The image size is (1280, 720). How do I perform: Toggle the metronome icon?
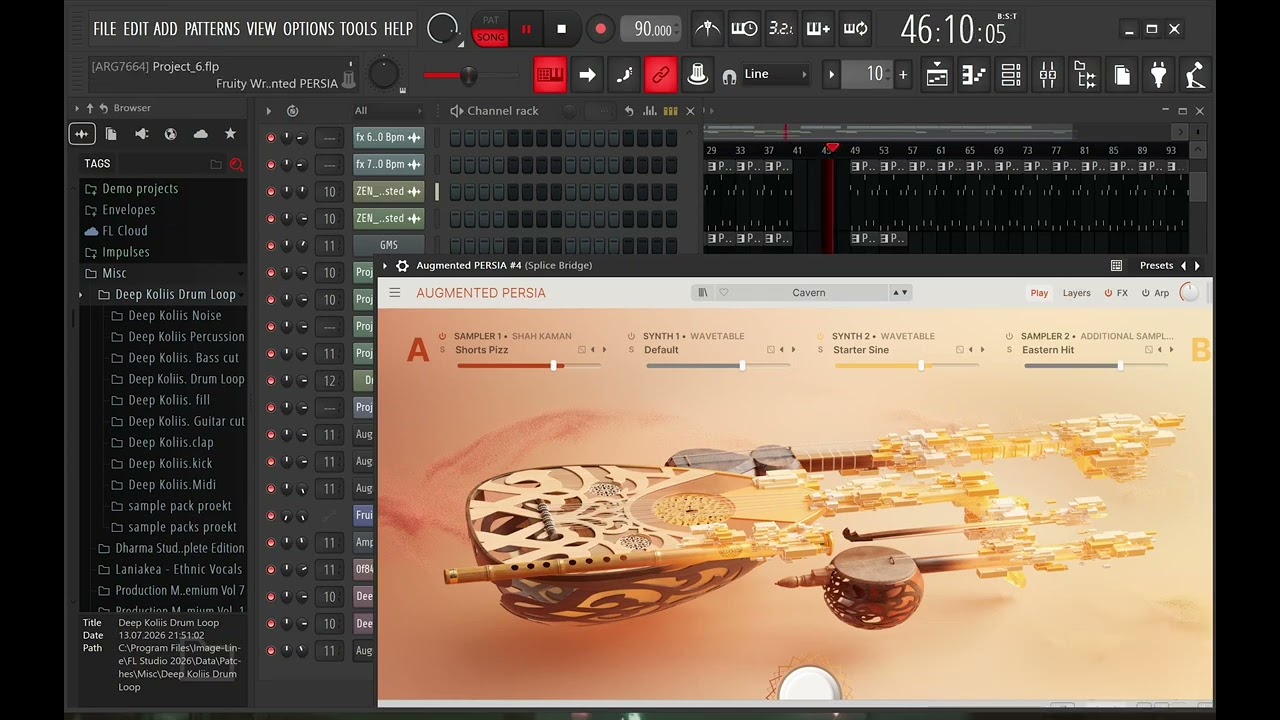[707, 29]
